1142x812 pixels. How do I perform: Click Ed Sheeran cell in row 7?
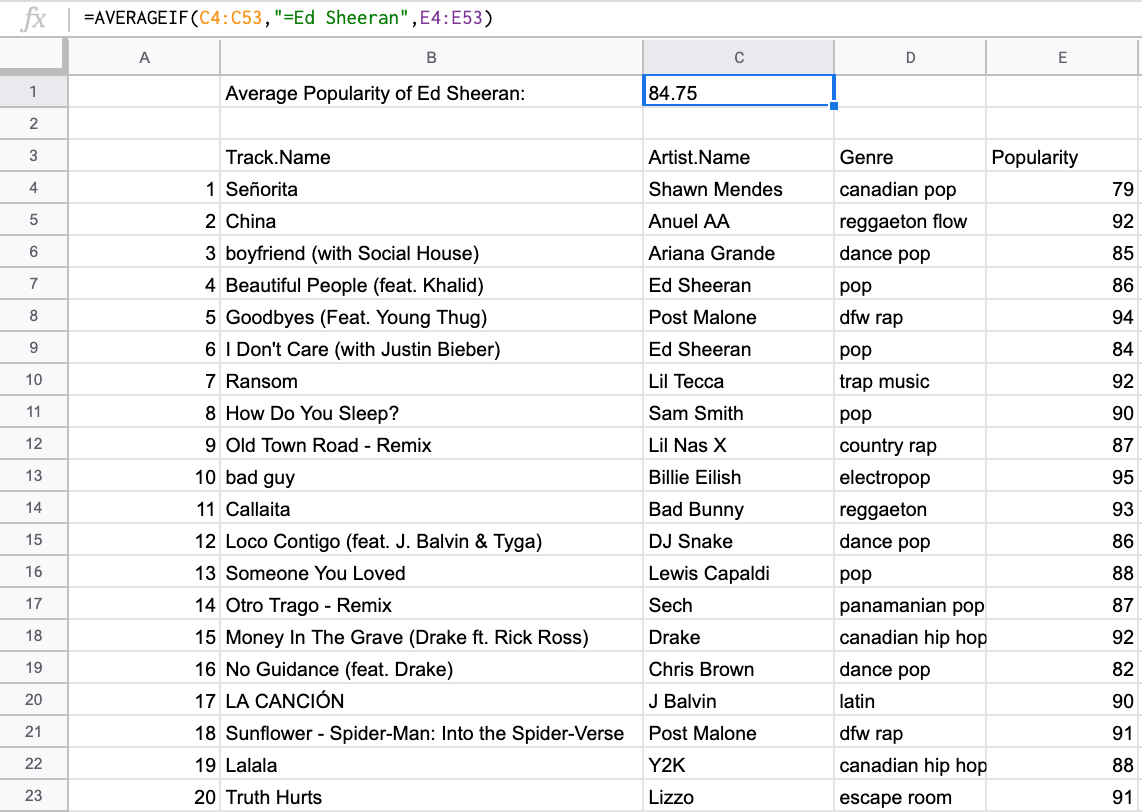(739, 284)
